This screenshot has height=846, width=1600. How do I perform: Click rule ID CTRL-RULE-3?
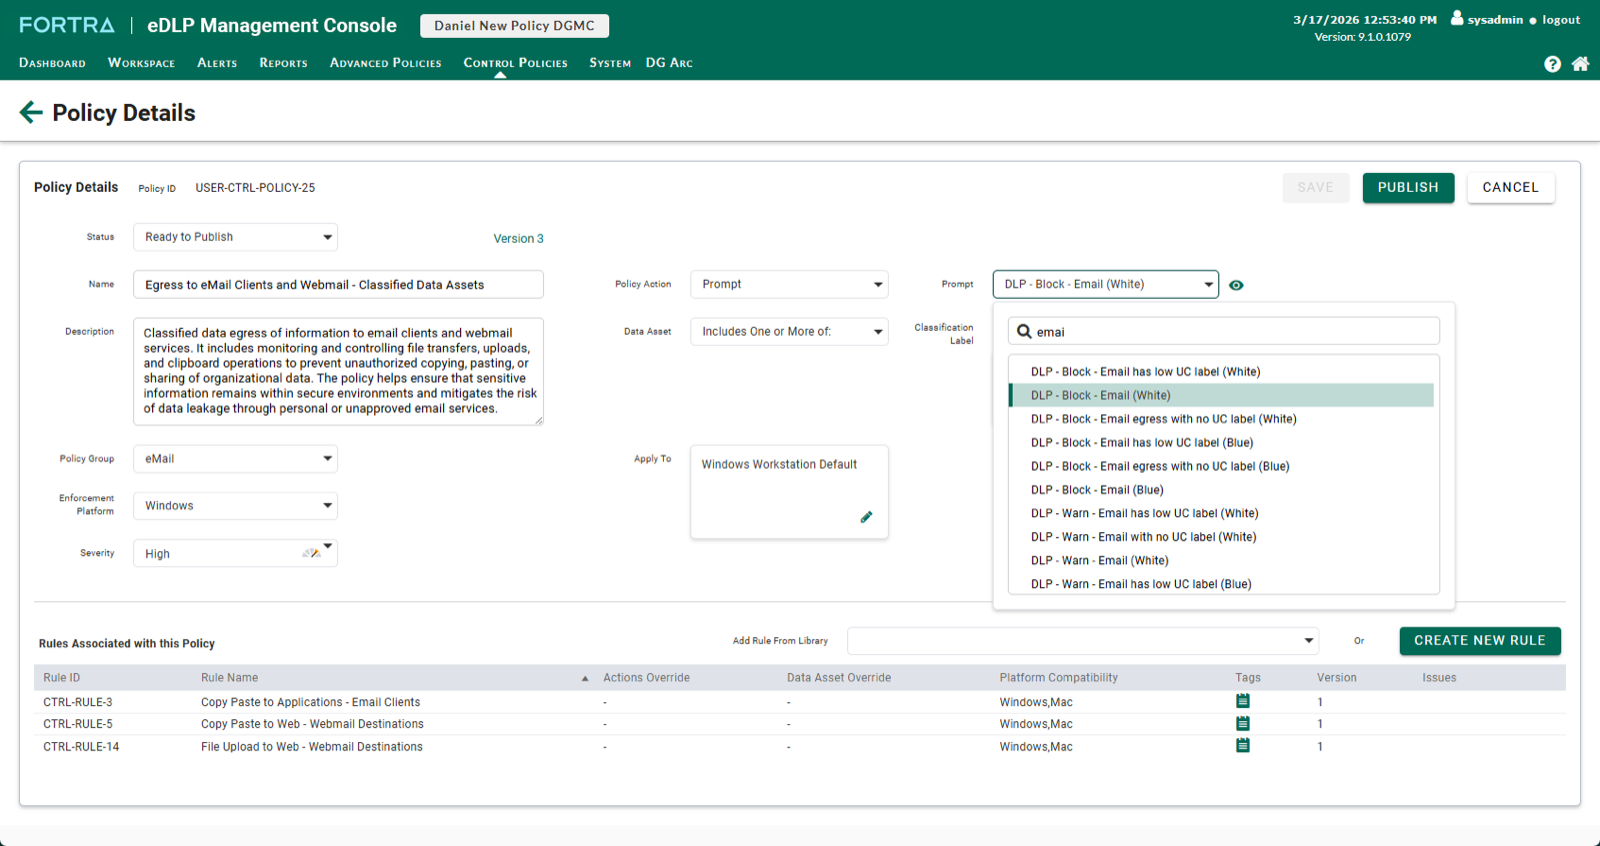[x=78, y=702]
